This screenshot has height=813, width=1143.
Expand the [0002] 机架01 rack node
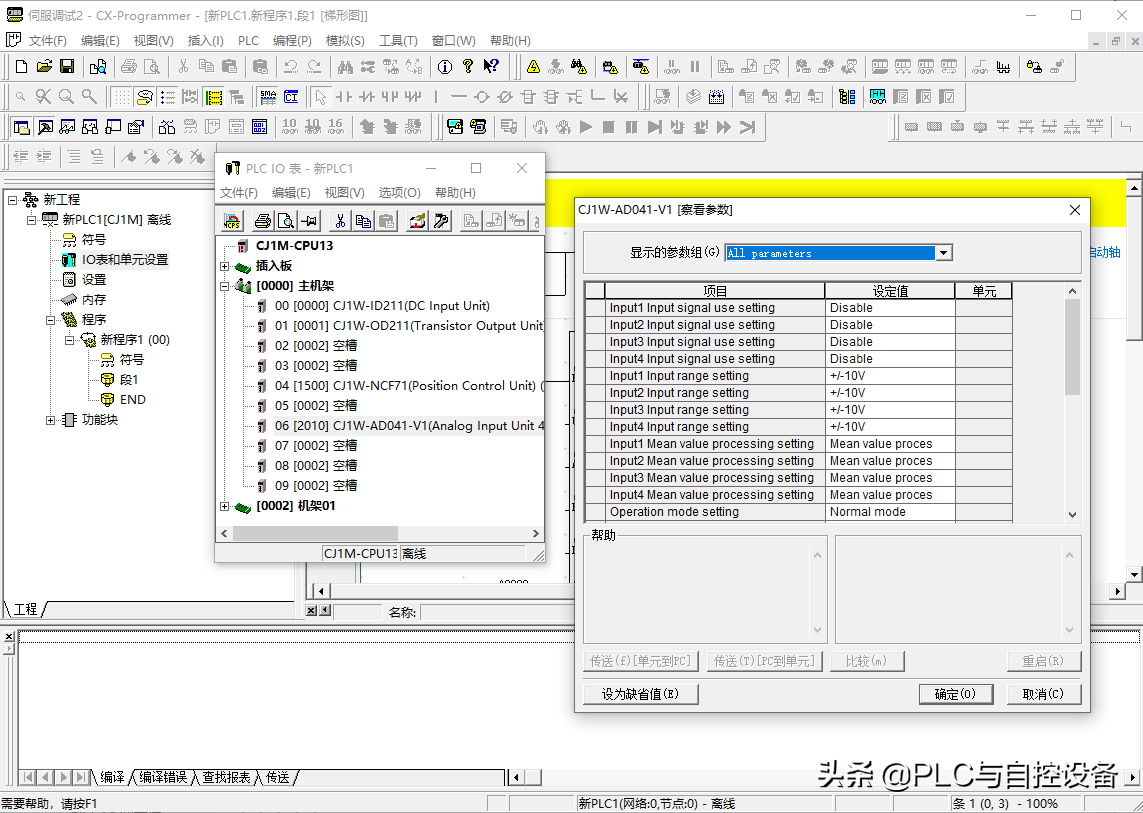224,506
